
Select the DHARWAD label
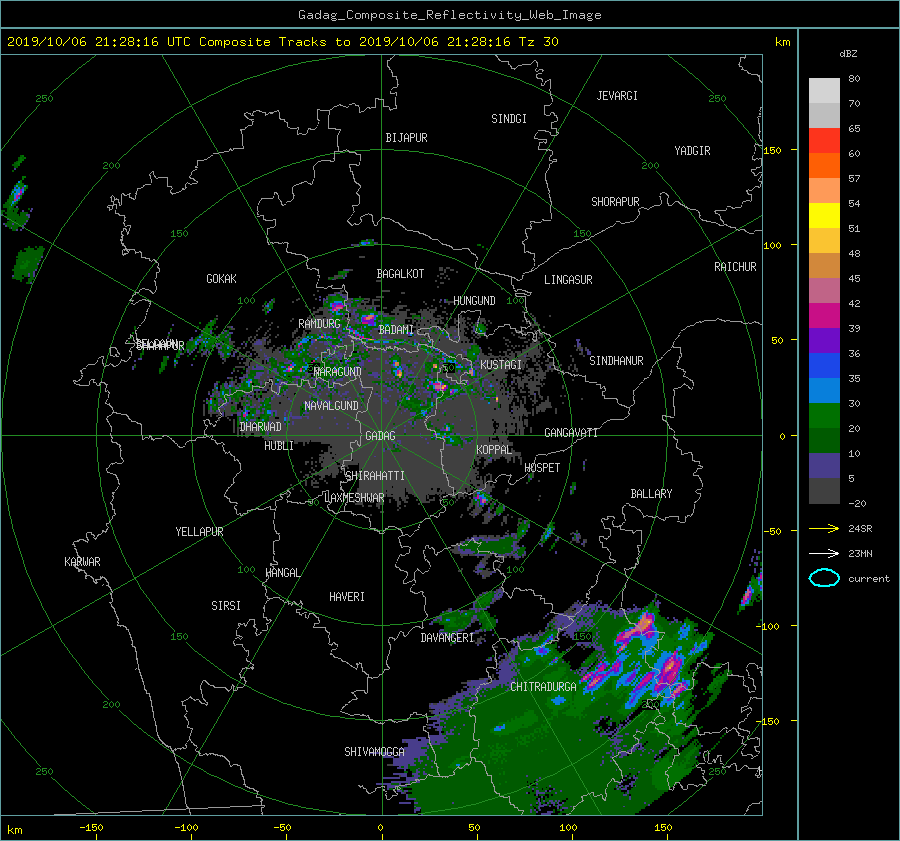pyautogui.click(x=261, y=427)
